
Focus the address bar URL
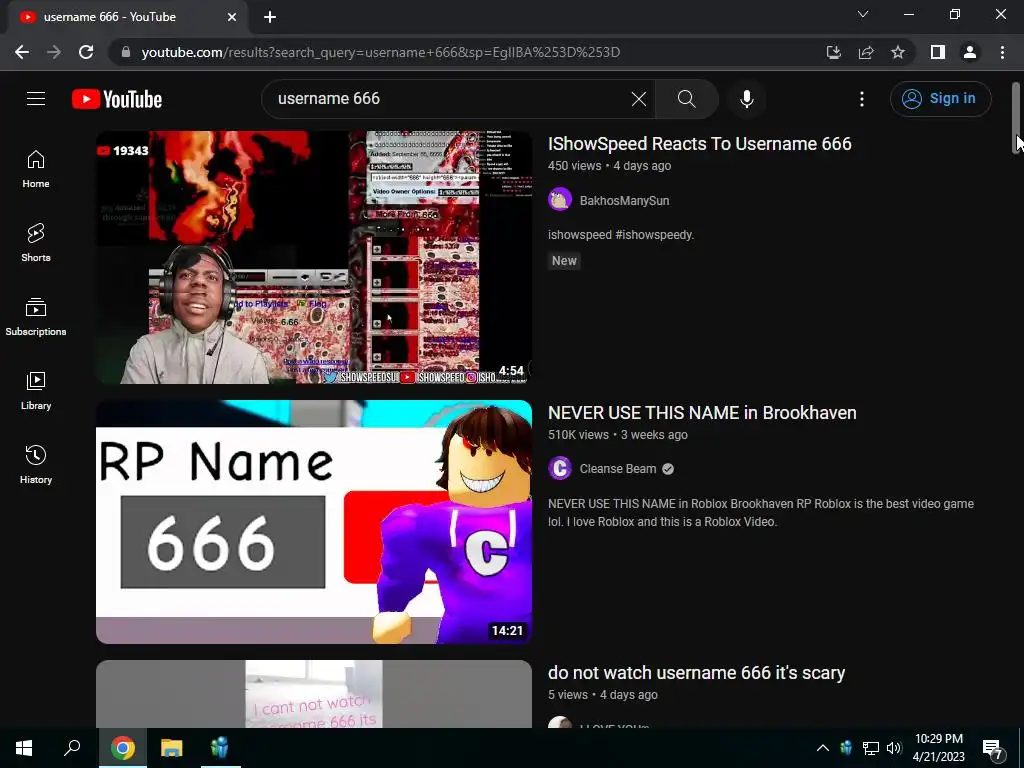coord(381,52)
